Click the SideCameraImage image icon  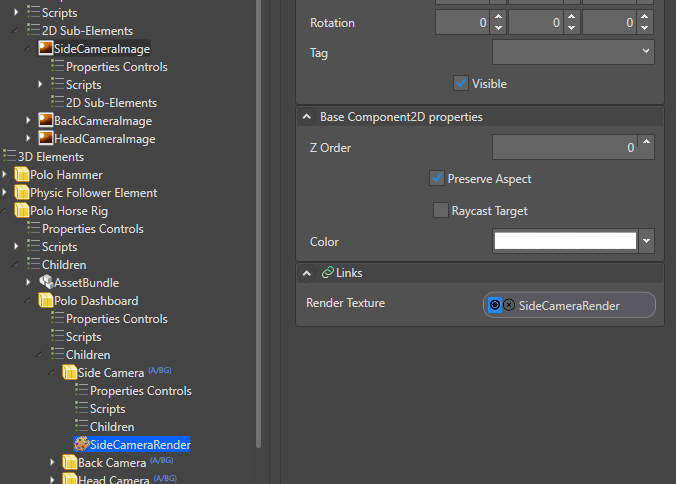click(46, 48)
